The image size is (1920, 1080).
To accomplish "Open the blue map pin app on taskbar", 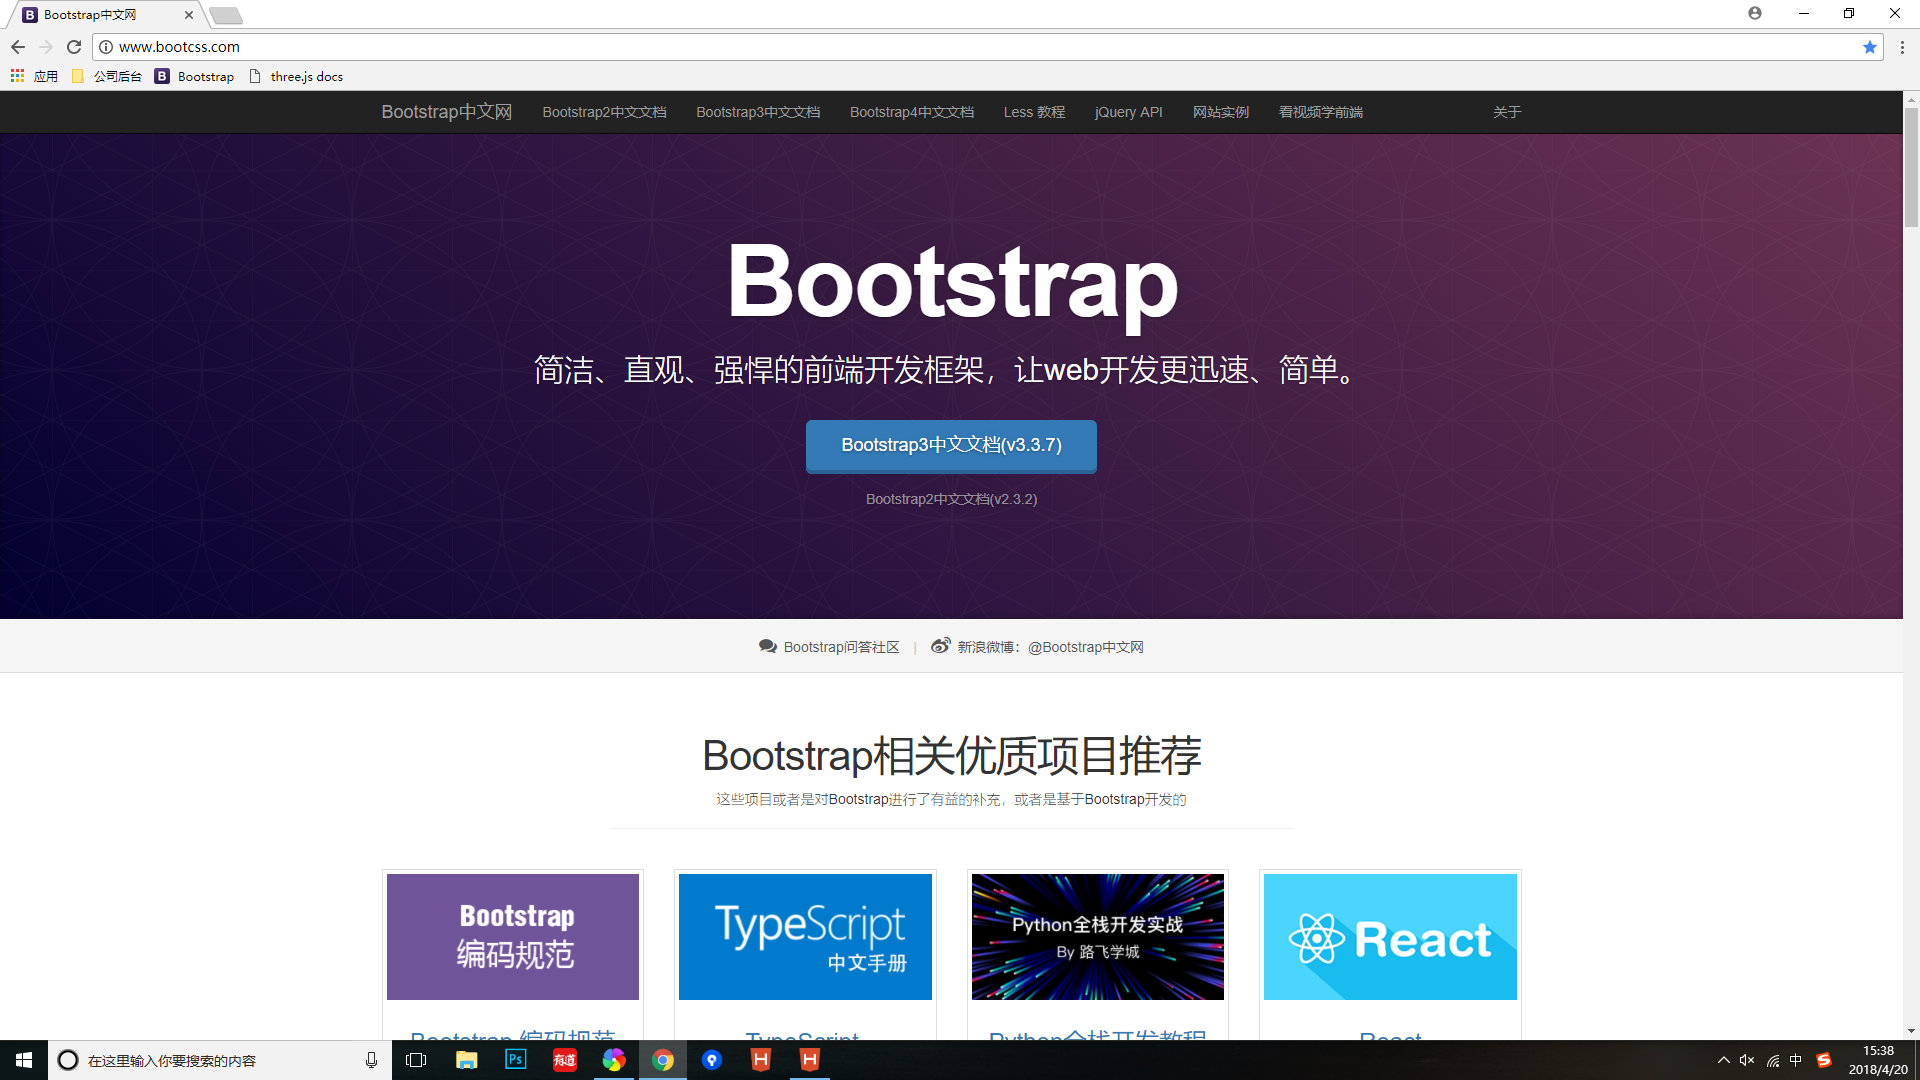I will point(711,1060).
